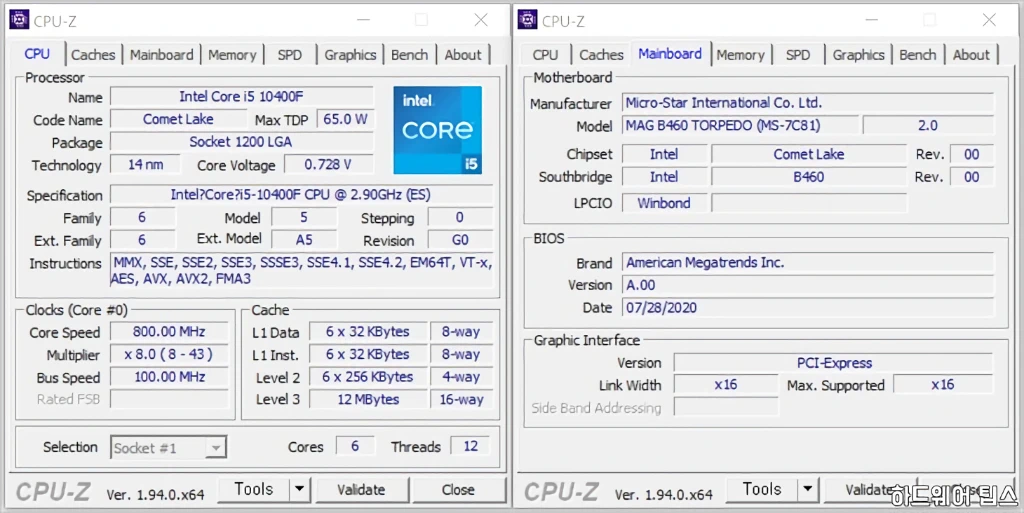Click the processor Name field Intel Core i5 10400F
The width and height of the screenshot is (1024, 513).
coord(242,97)
